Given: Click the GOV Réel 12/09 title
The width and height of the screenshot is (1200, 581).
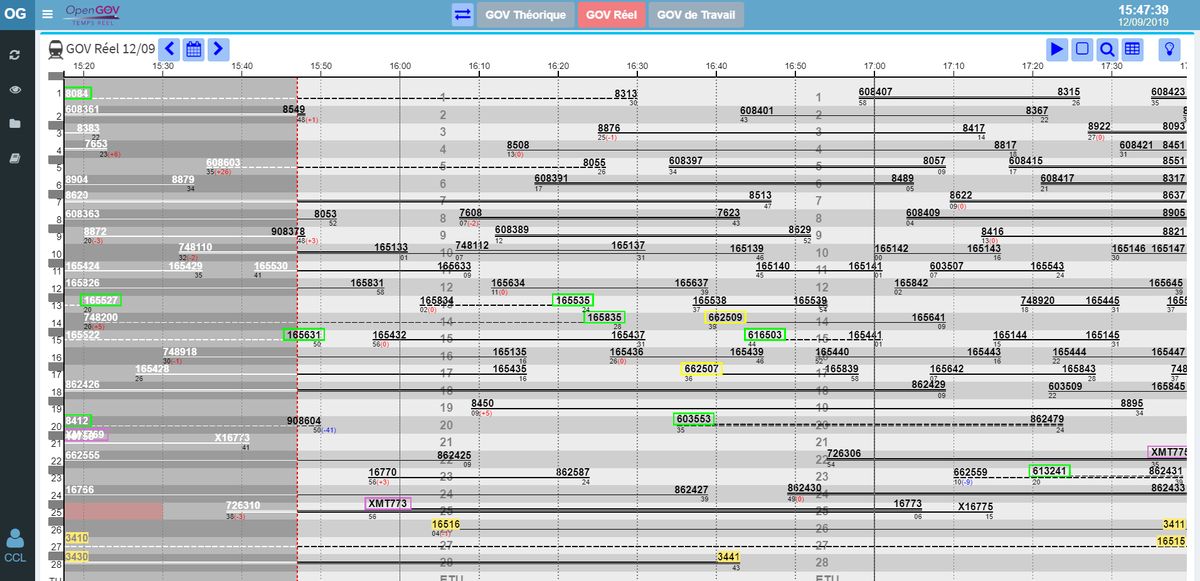Looking at the screenshot, I should point(111,48).
